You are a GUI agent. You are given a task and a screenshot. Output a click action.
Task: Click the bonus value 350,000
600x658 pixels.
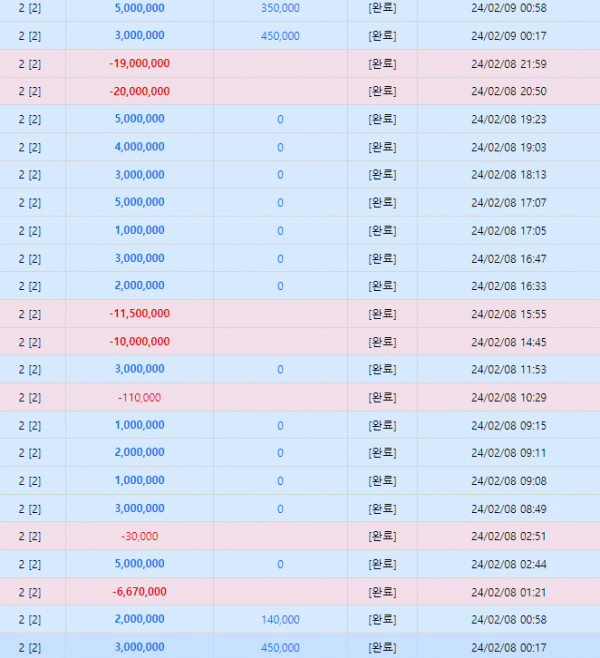coord(280,8)
